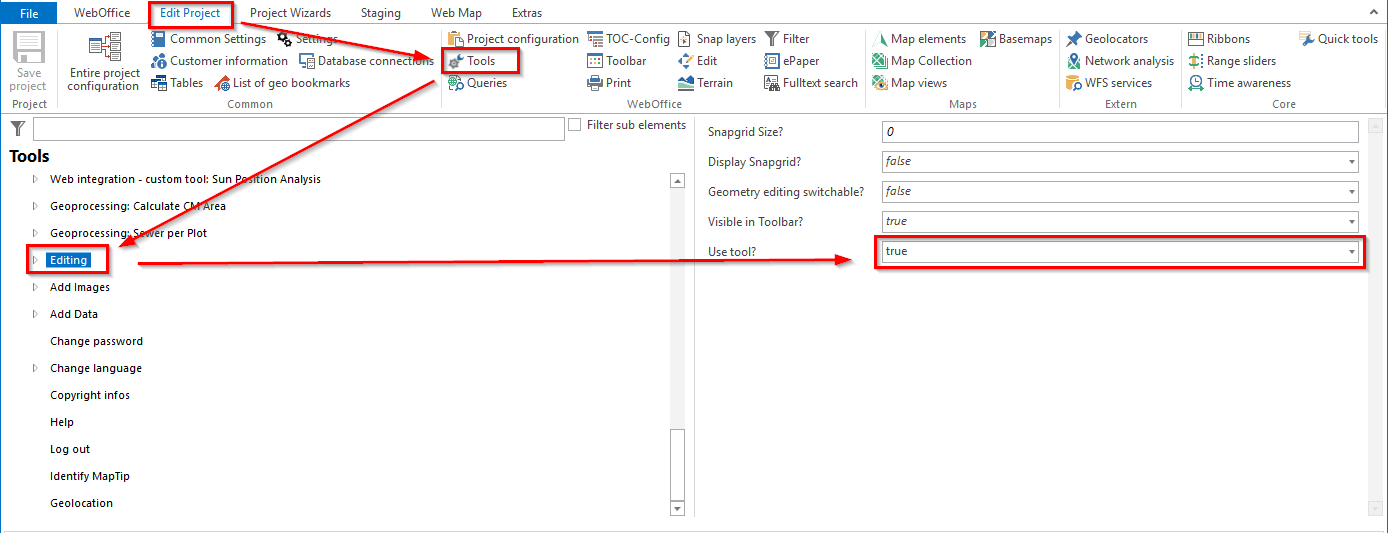The width and height of the screenshot is (1388, 533).
Task: Expand the Editing tree node
Action: point(35,260)
